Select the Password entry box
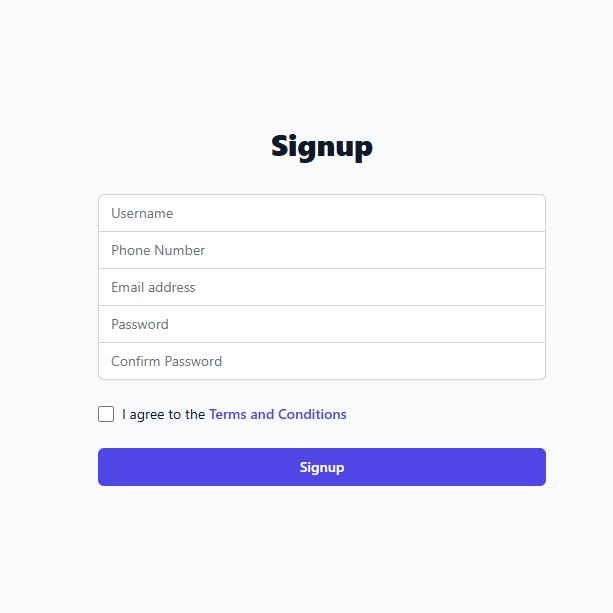613x613 pixels. (321, 324)
